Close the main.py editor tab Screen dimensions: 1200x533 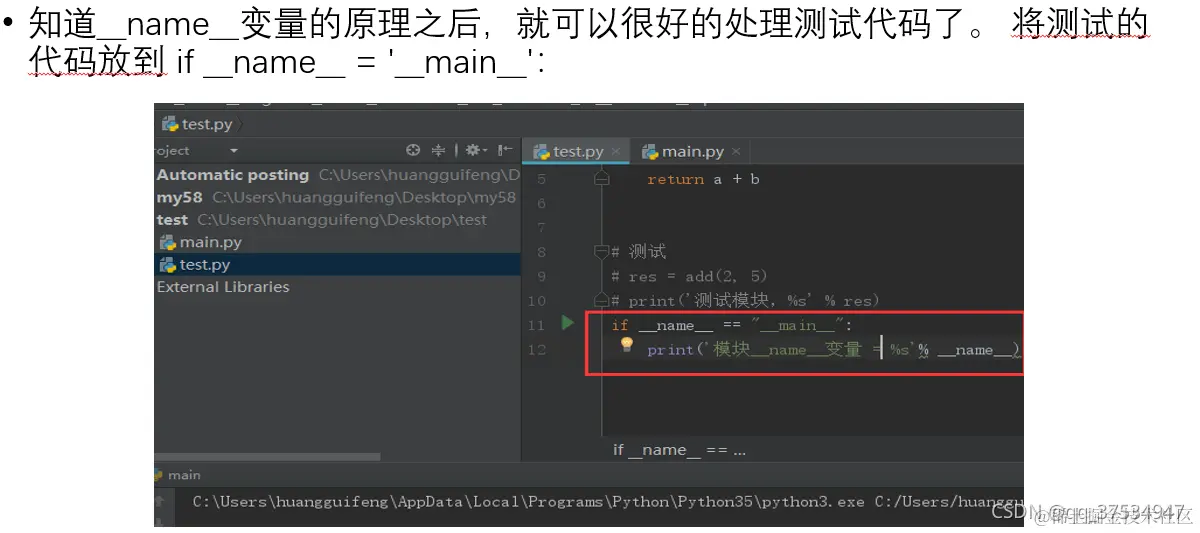click(x=736, y=152)
